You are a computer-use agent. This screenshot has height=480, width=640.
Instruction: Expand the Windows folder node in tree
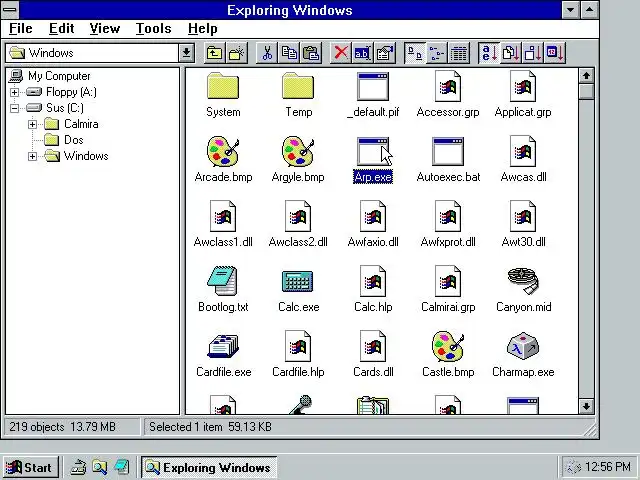(x=32, y=156)
